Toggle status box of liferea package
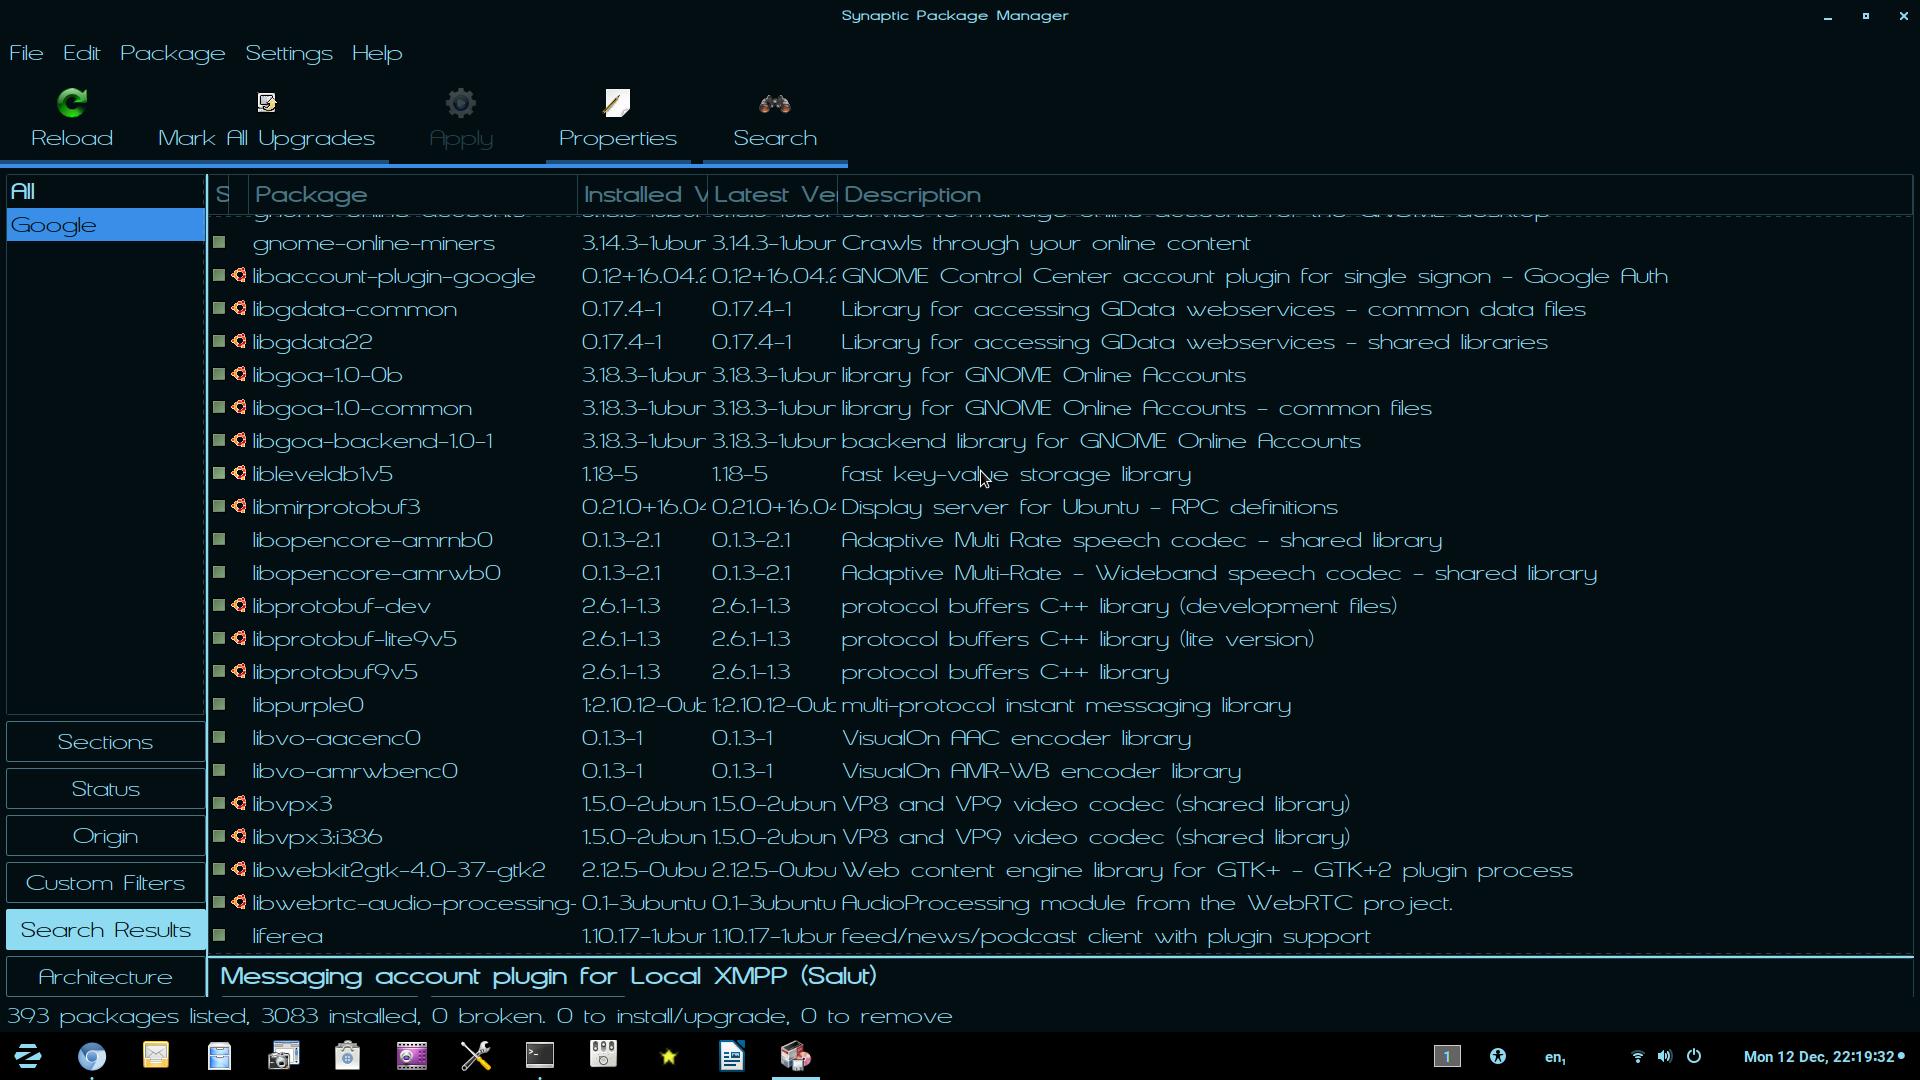This screenshot has height=1080, width=1920. click(x=219, y=936)
